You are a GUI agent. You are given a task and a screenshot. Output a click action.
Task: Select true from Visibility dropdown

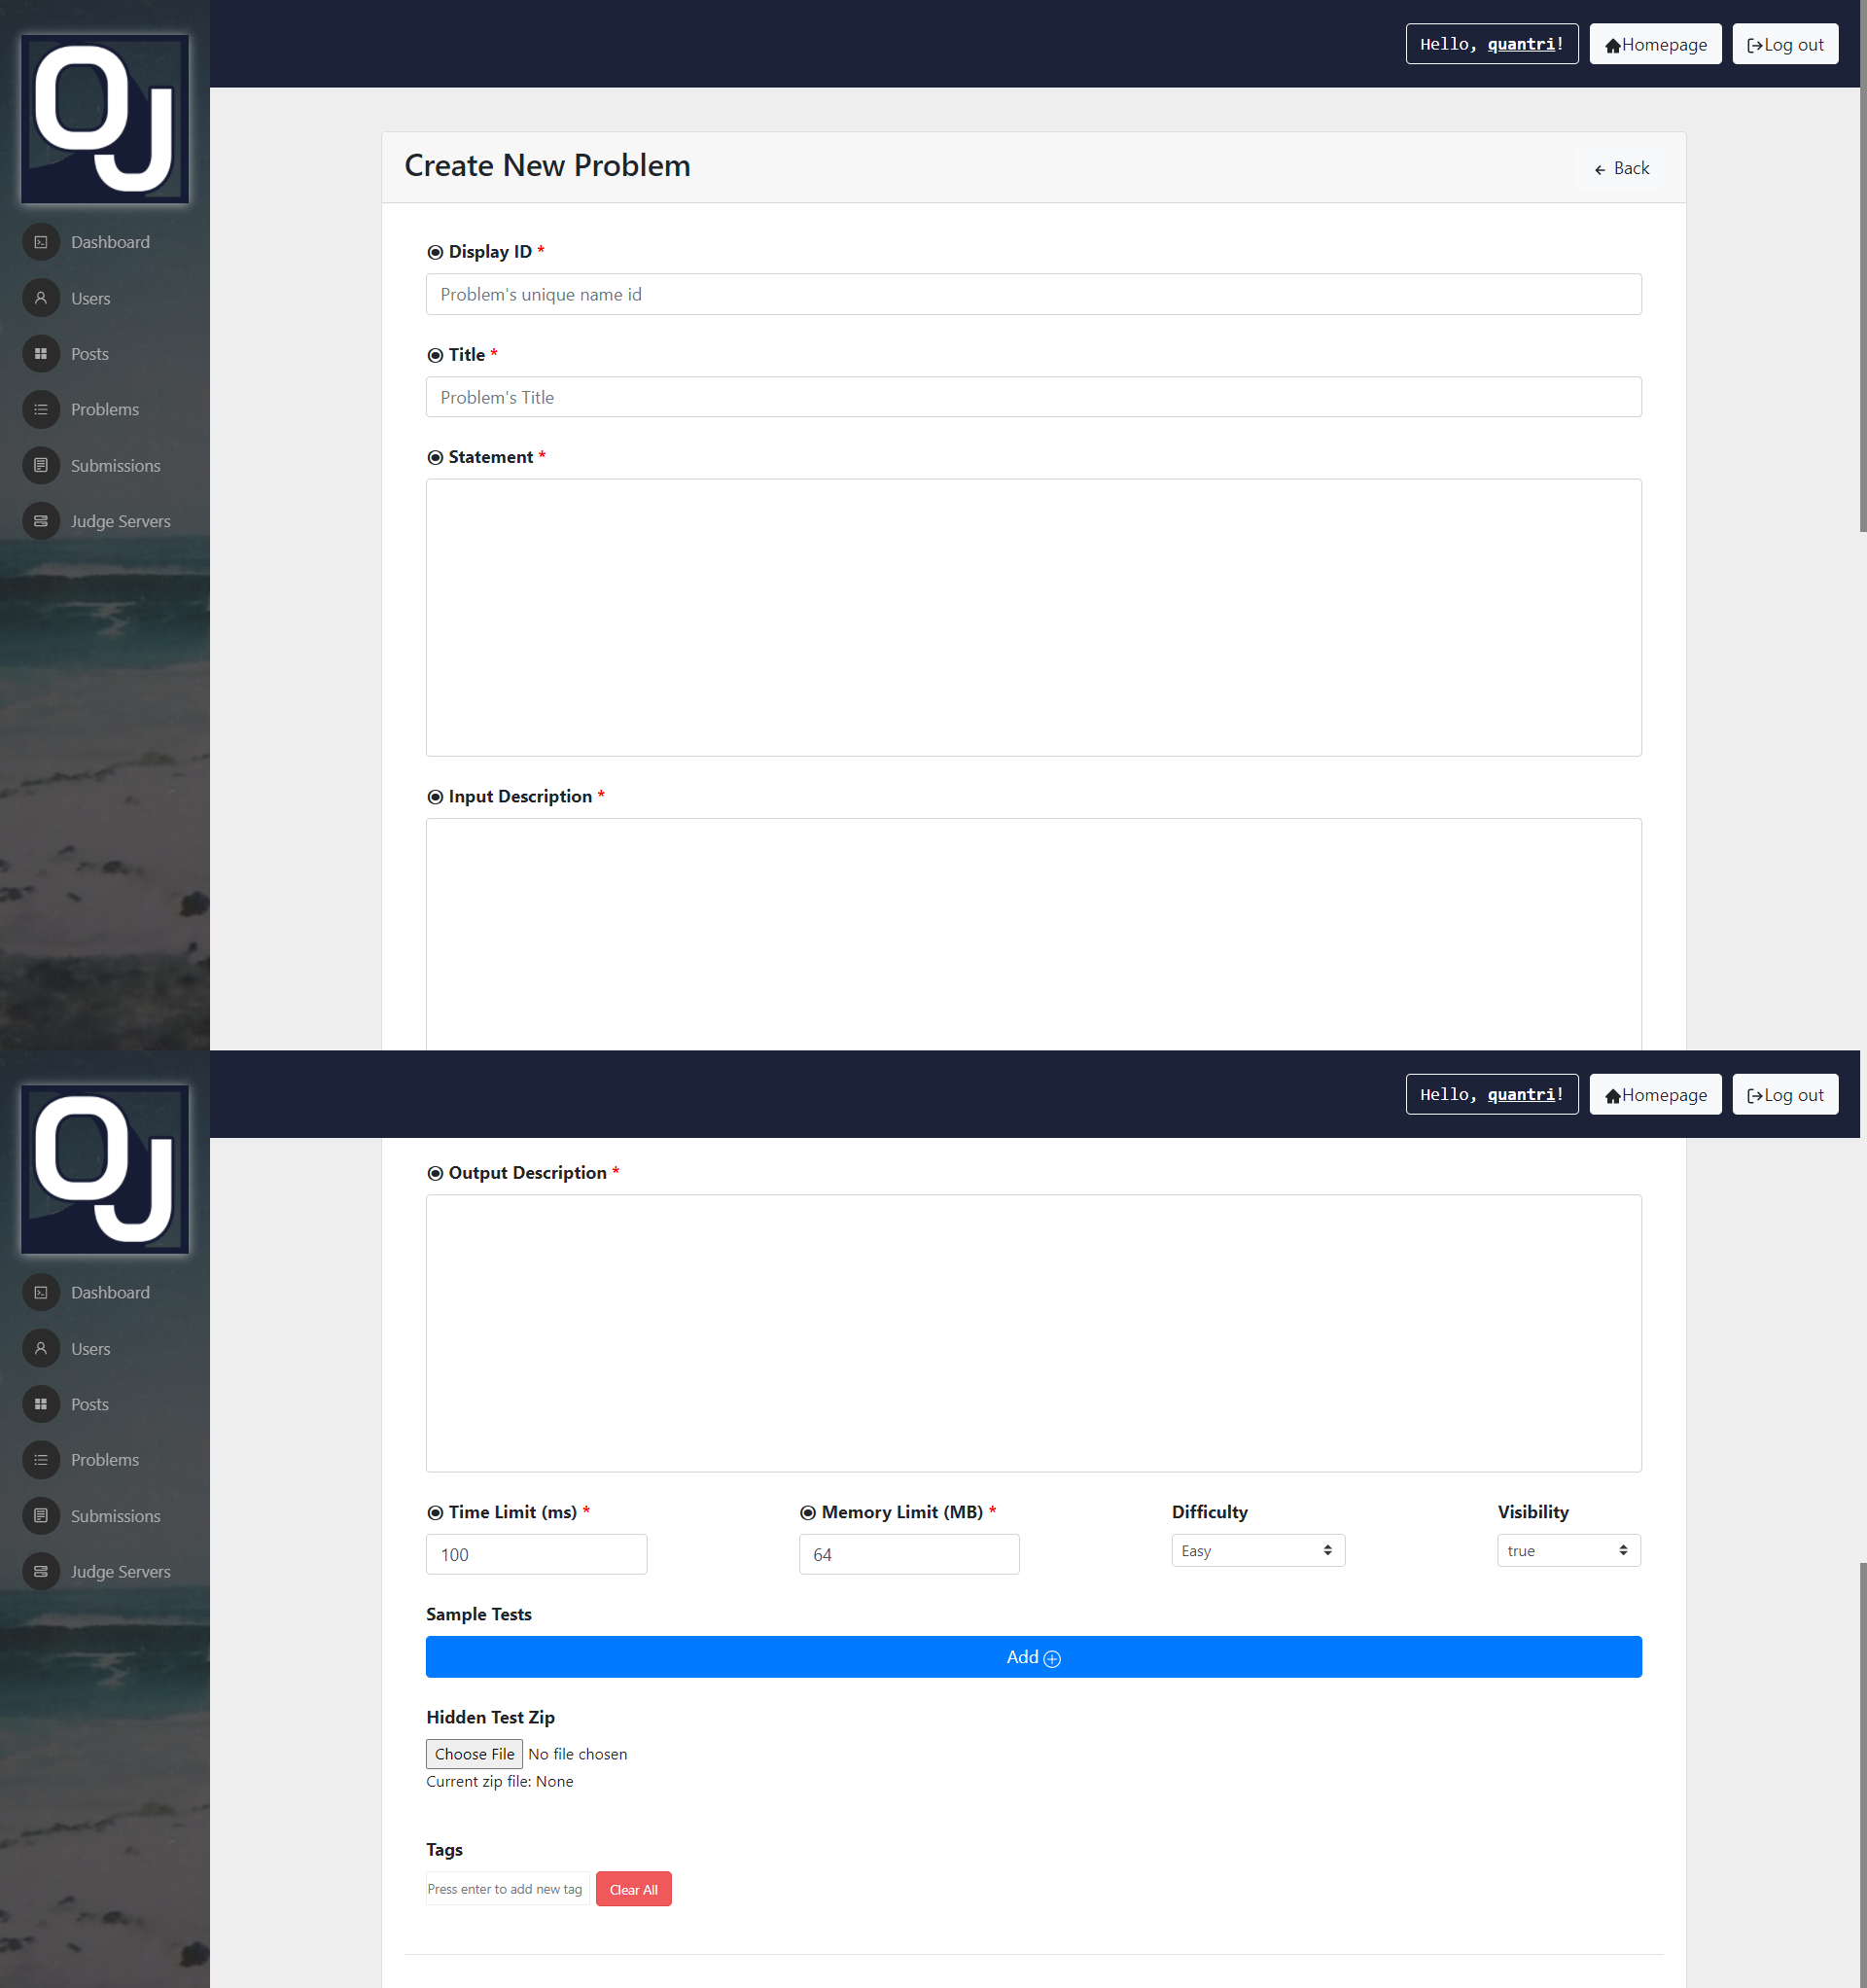coord(1567,1549)
